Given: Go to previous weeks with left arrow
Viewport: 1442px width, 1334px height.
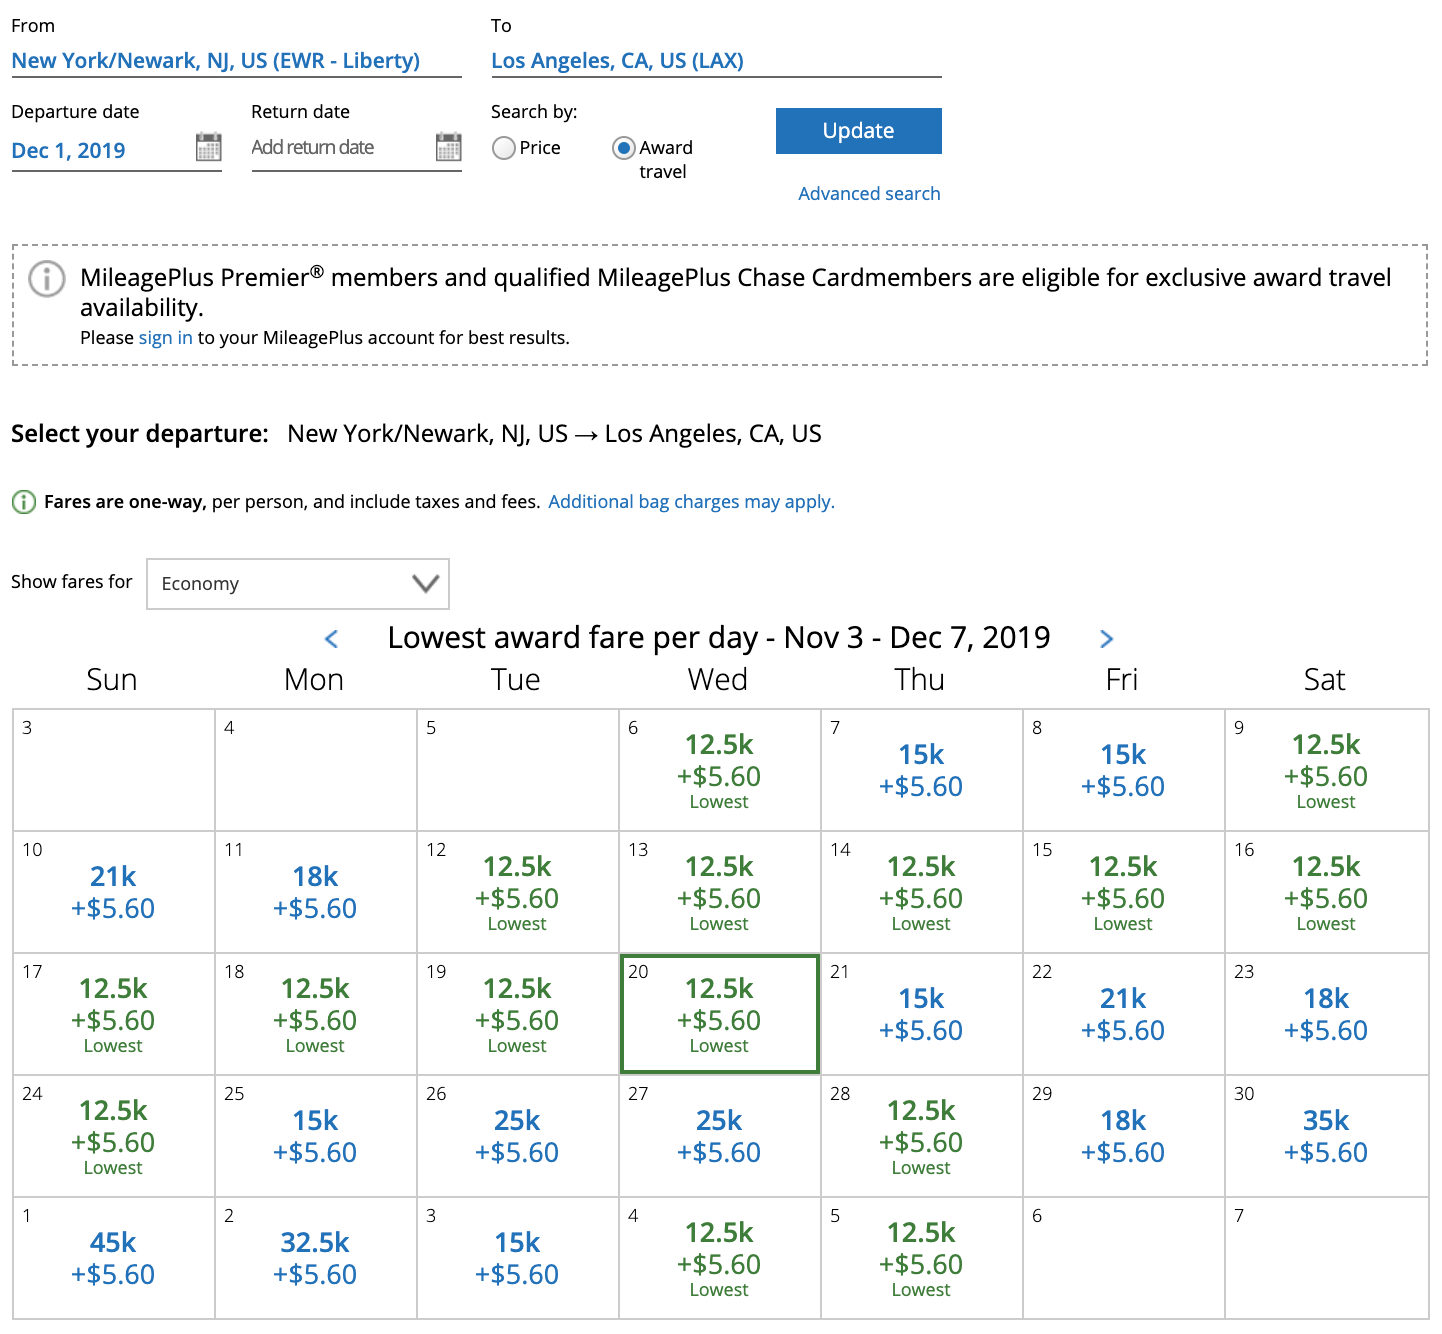Looking at the screenshot, I should coord(332,638).
